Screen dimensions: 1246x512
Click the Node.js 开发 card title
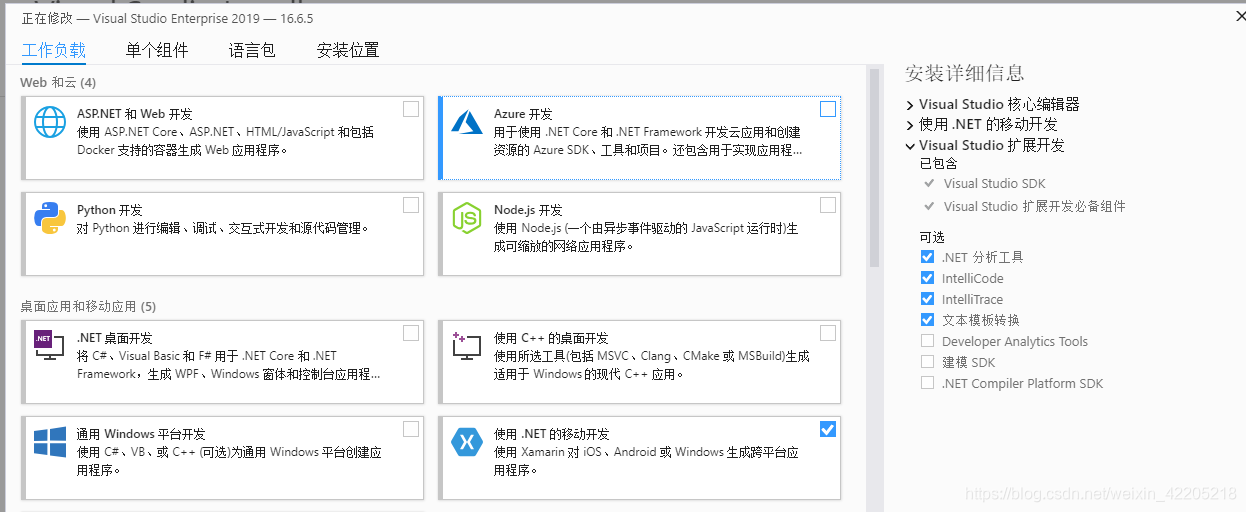click(528, 211)
